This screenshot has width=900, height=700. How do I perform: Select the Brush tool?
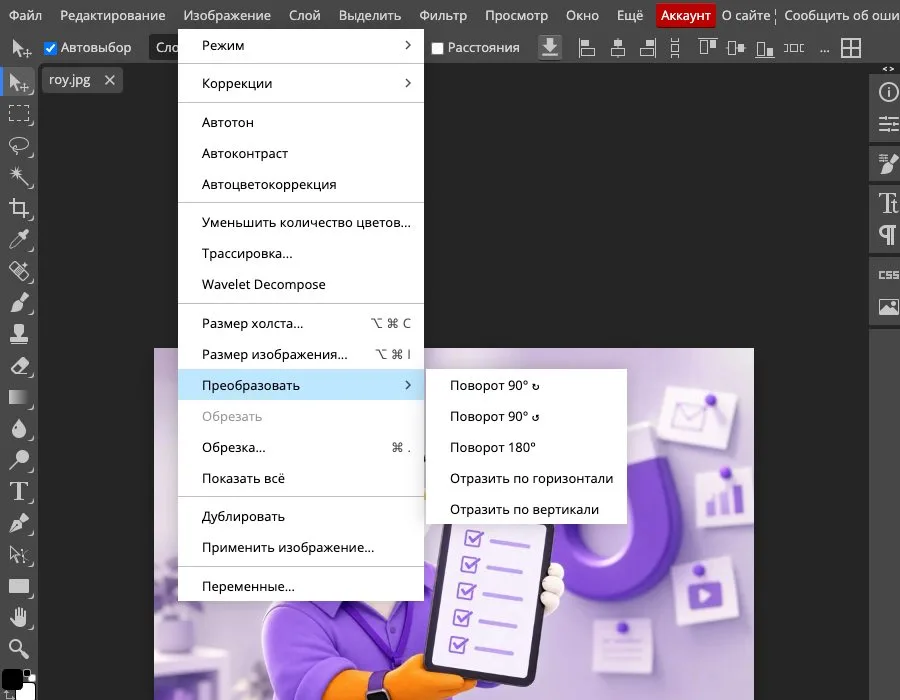pyautogui.click(x=19, y=302)
